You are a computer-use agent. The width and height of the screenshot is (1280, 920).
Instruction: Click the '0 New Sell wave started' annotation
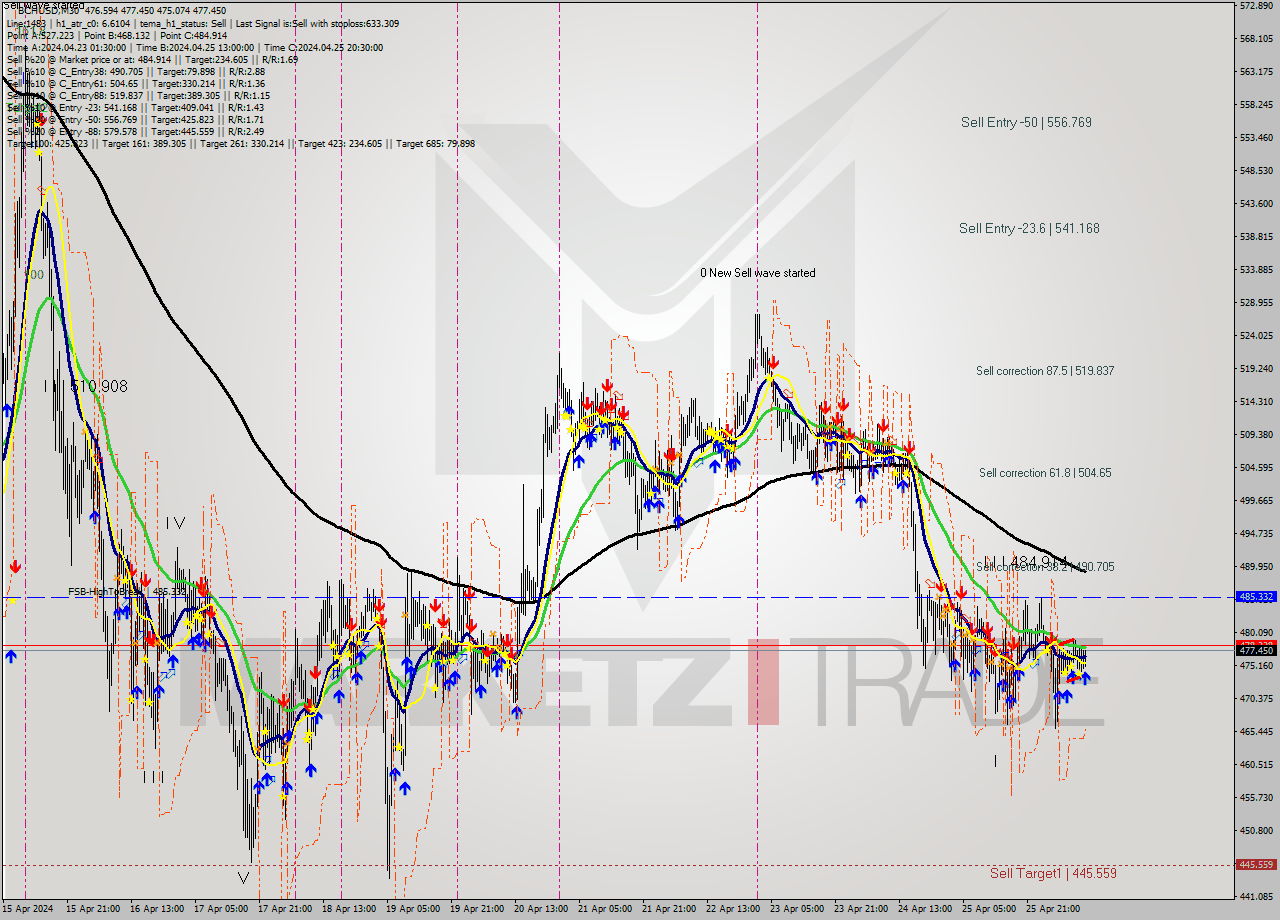tap(758, 273)
